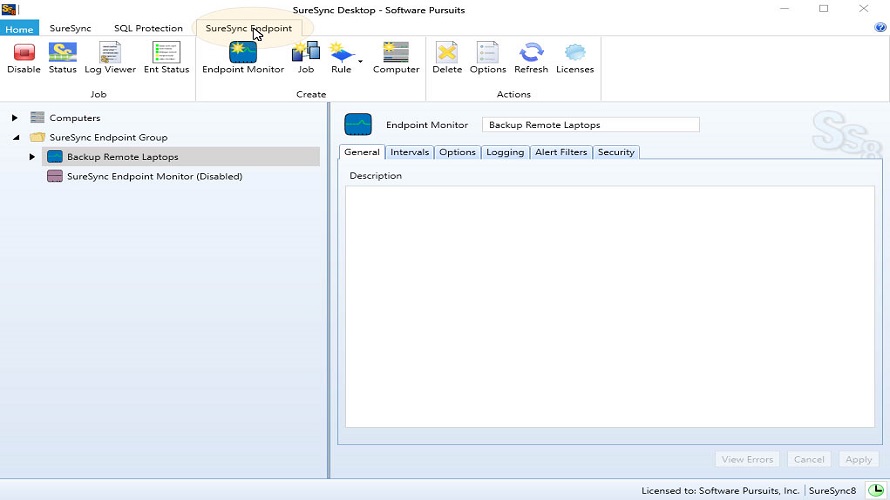Expand the Computers tree node
The image size is (890, 500).
15,118
